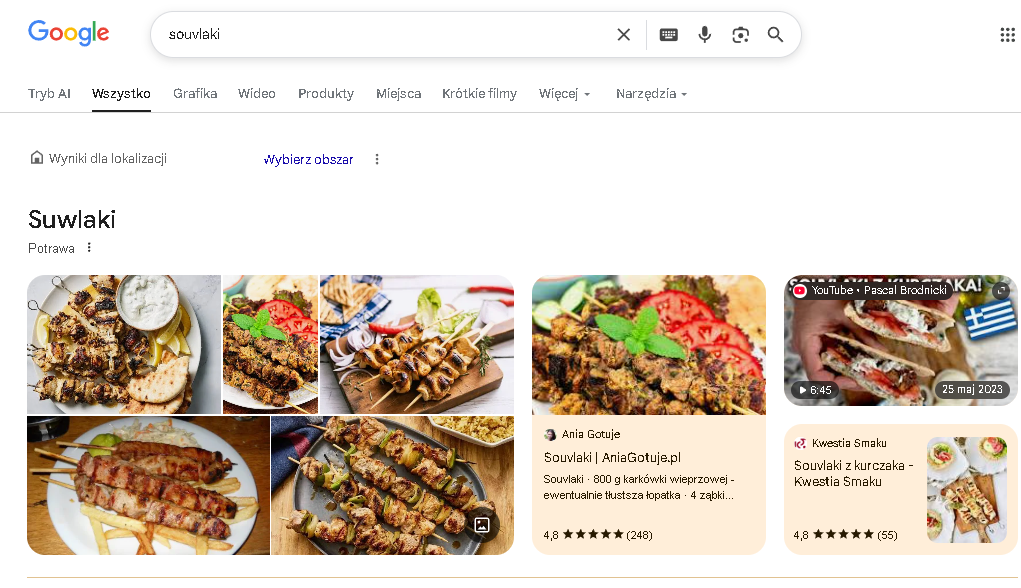The height and width of the screenshot is (588, 1021).
Task: Open the Google apps grid menu
Action: tap(1007, 35)
